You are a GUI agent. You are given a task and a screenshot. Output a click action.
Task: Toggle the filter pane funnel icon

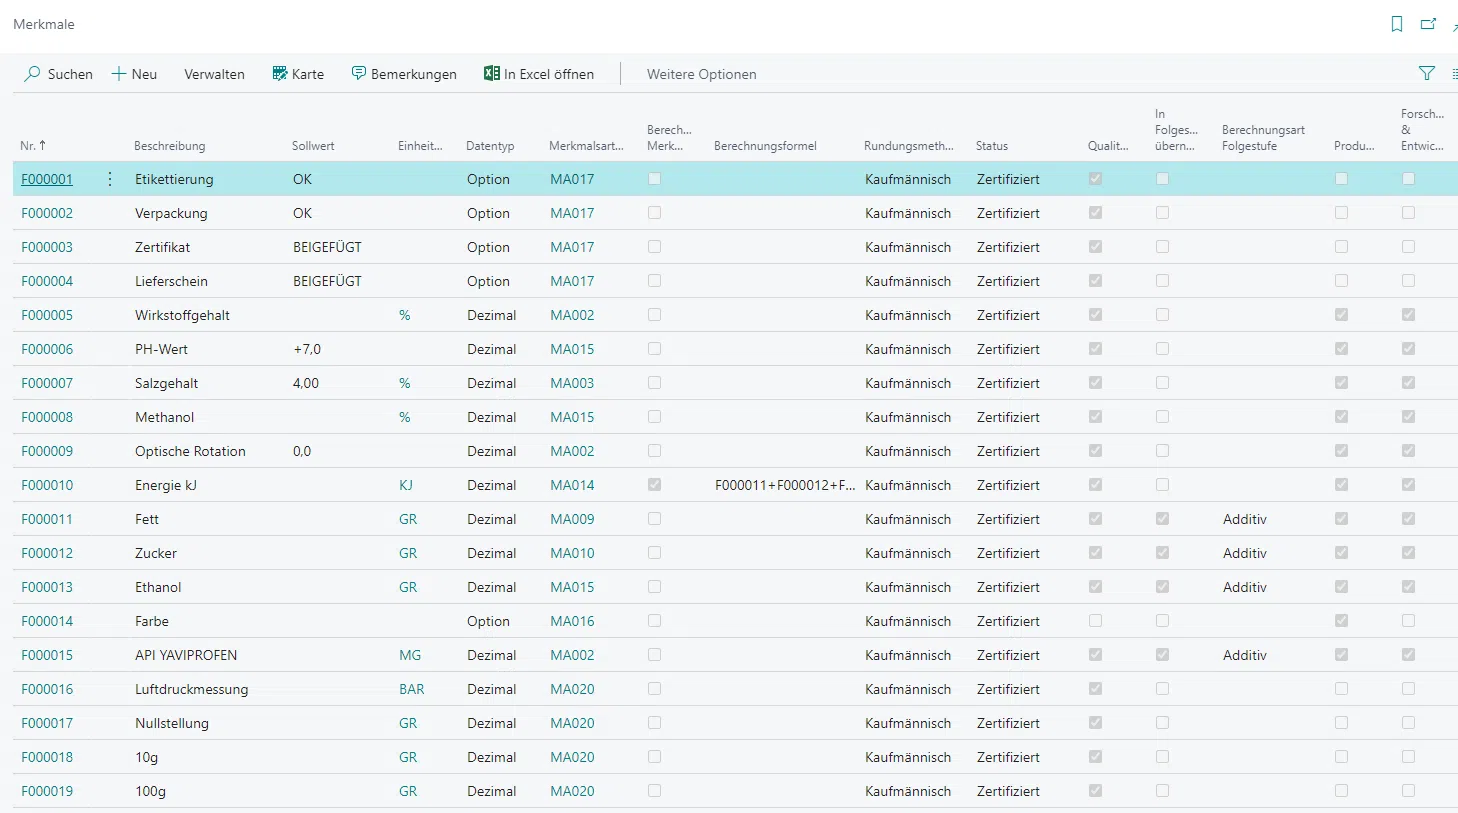pyautogui.click(x=1427, y=73)
